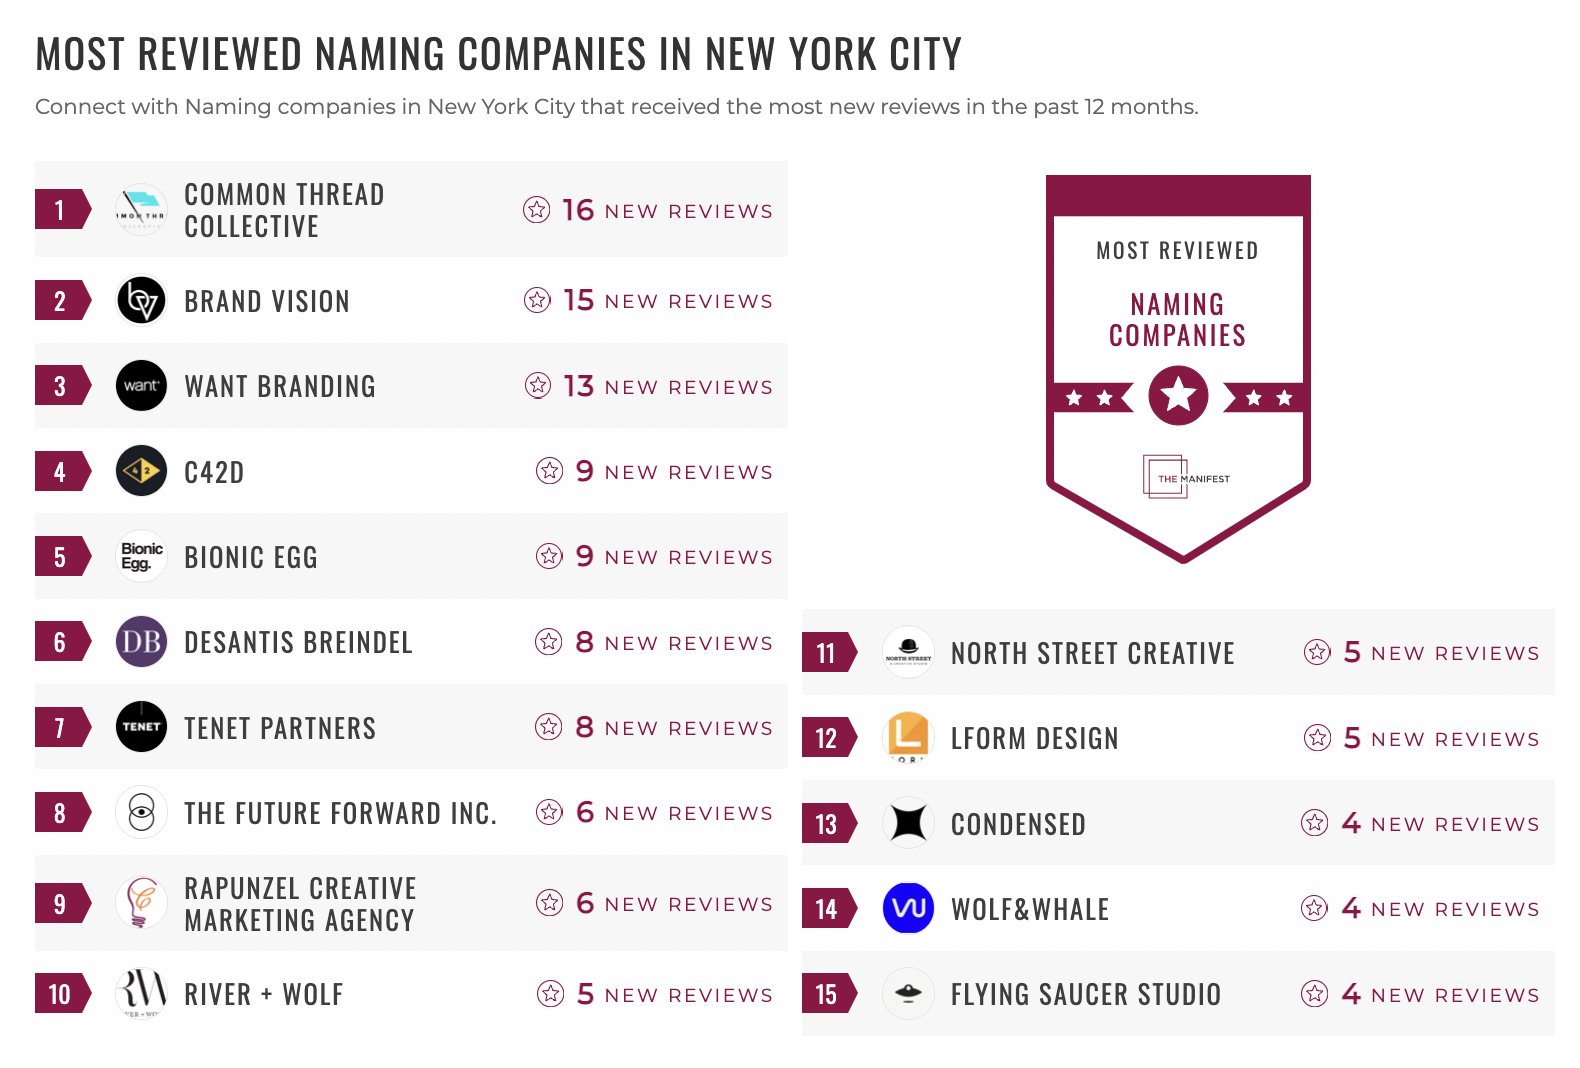Click the Brand Vision logo icon
This screenshot has width=1580, height=1068.
tap(141, 301)
